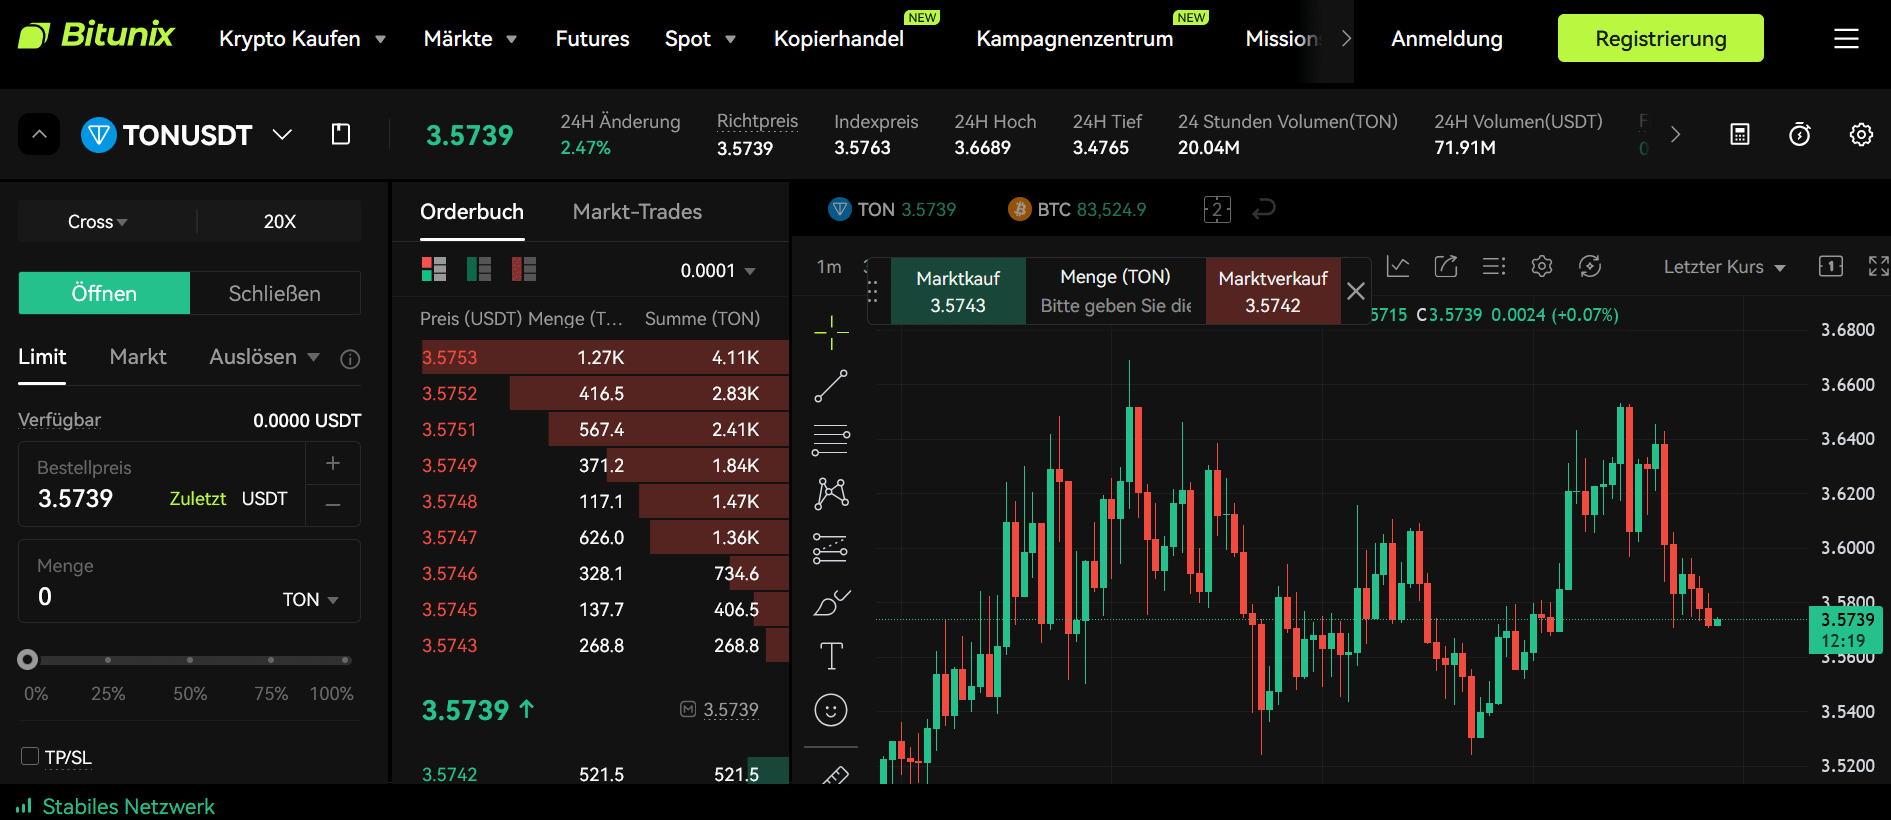Image resolution: width=1891 pixels, height=820 pixels.
Task: Open the emoji sticker tool
Action: [x=831, y=710]
